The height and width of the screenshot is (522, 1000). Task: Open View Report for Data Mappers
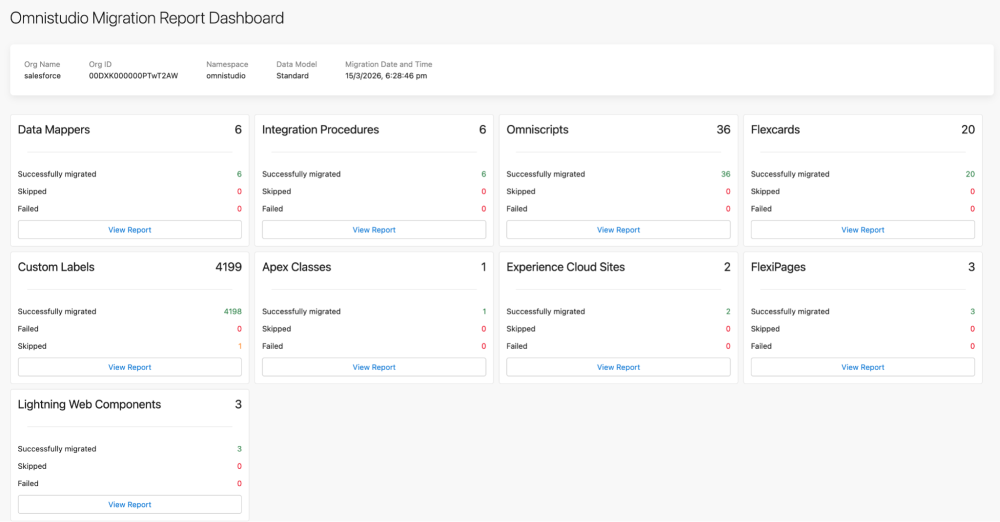click(x=129, y=230)
